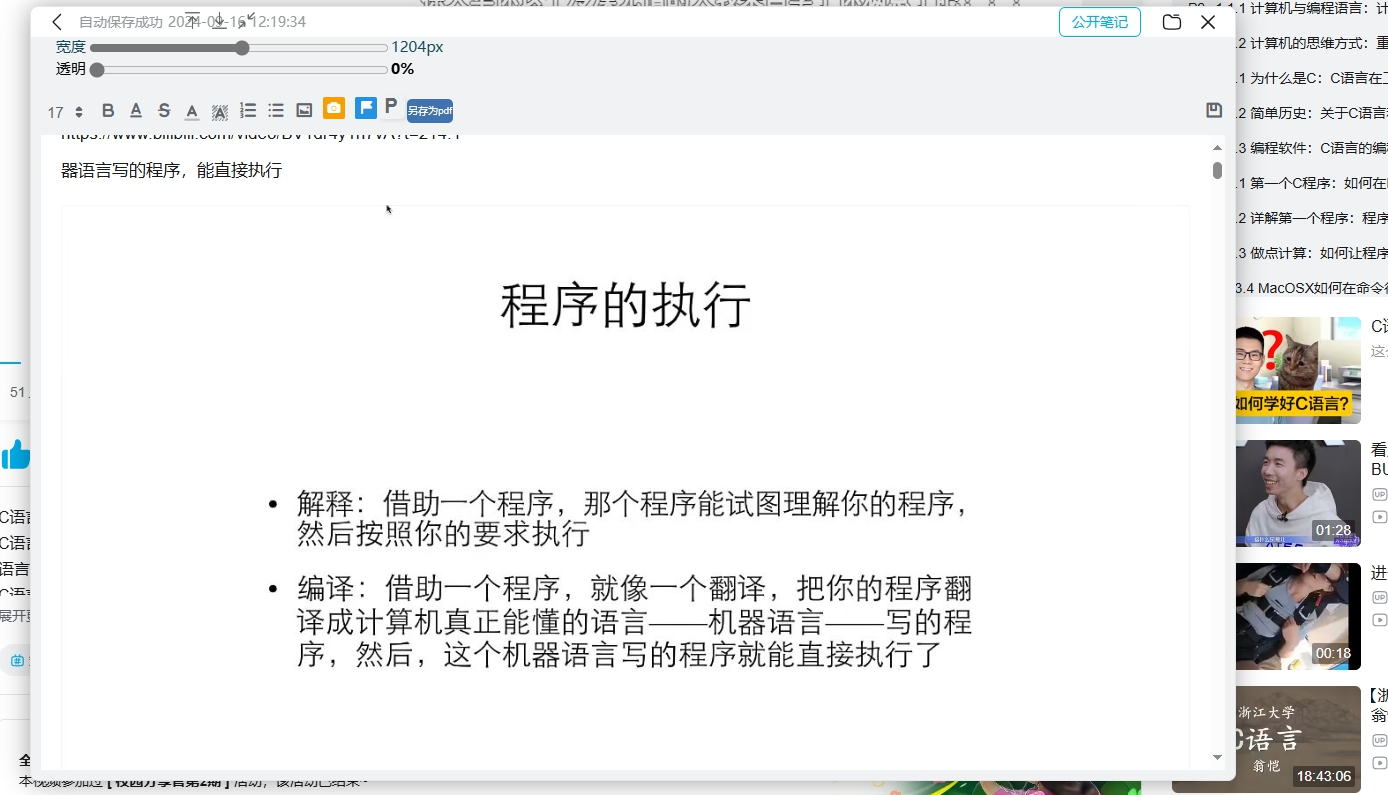The width and height of the screenshot is (1388, 795).
Task: Go back with the left arrow
Action: [57, 22]
